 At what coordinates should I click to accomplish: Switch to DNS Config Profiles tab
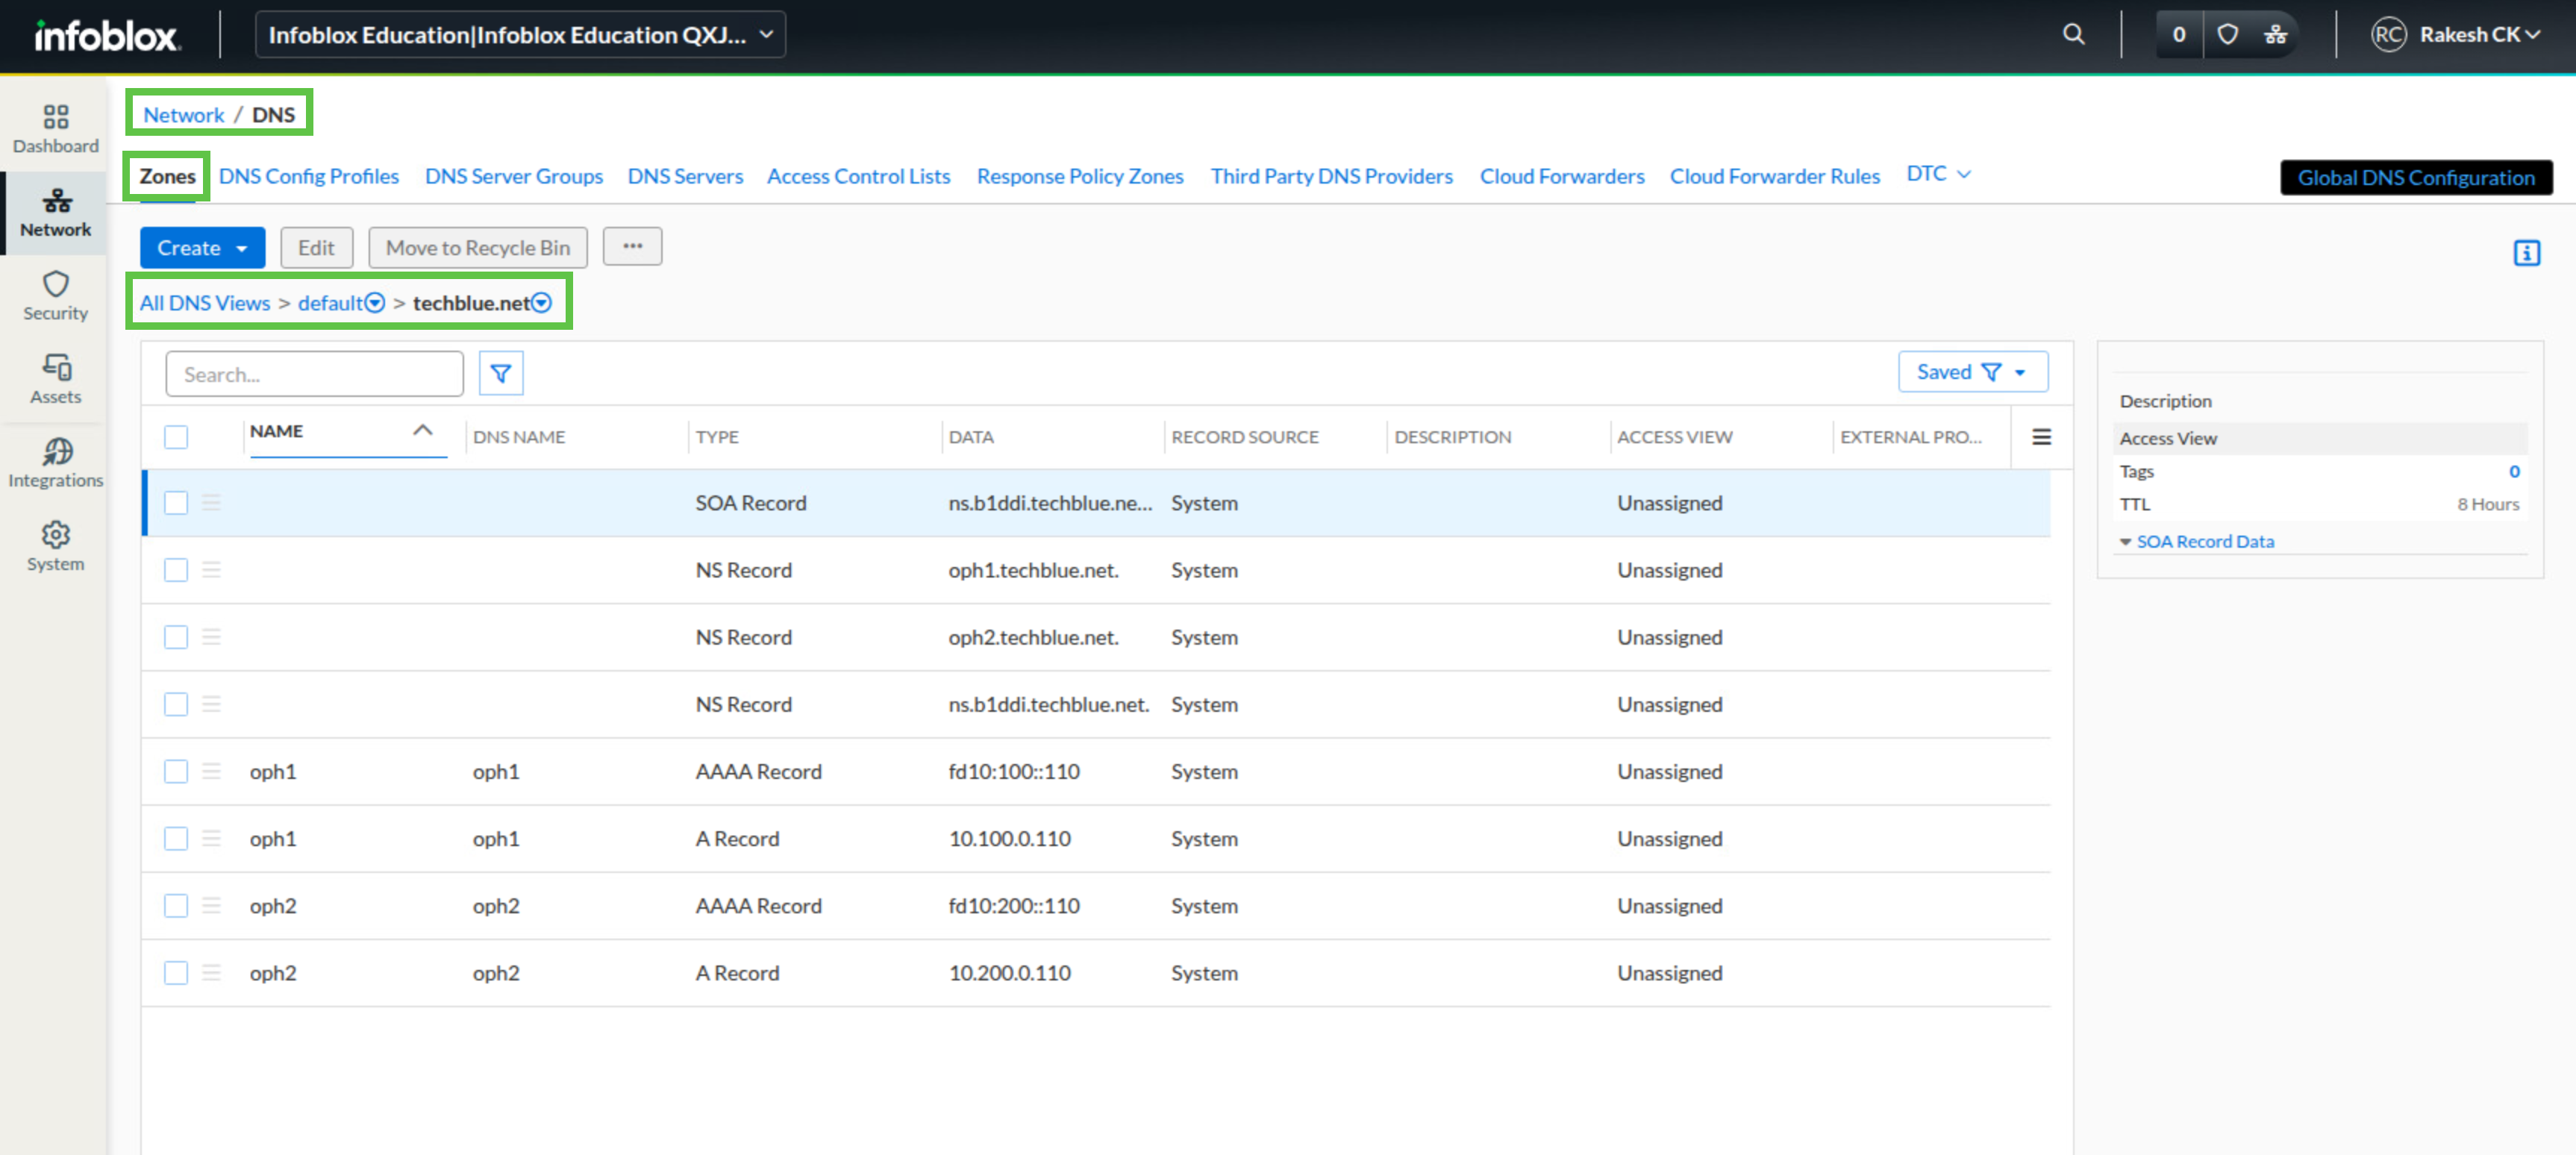pos(308,176)
